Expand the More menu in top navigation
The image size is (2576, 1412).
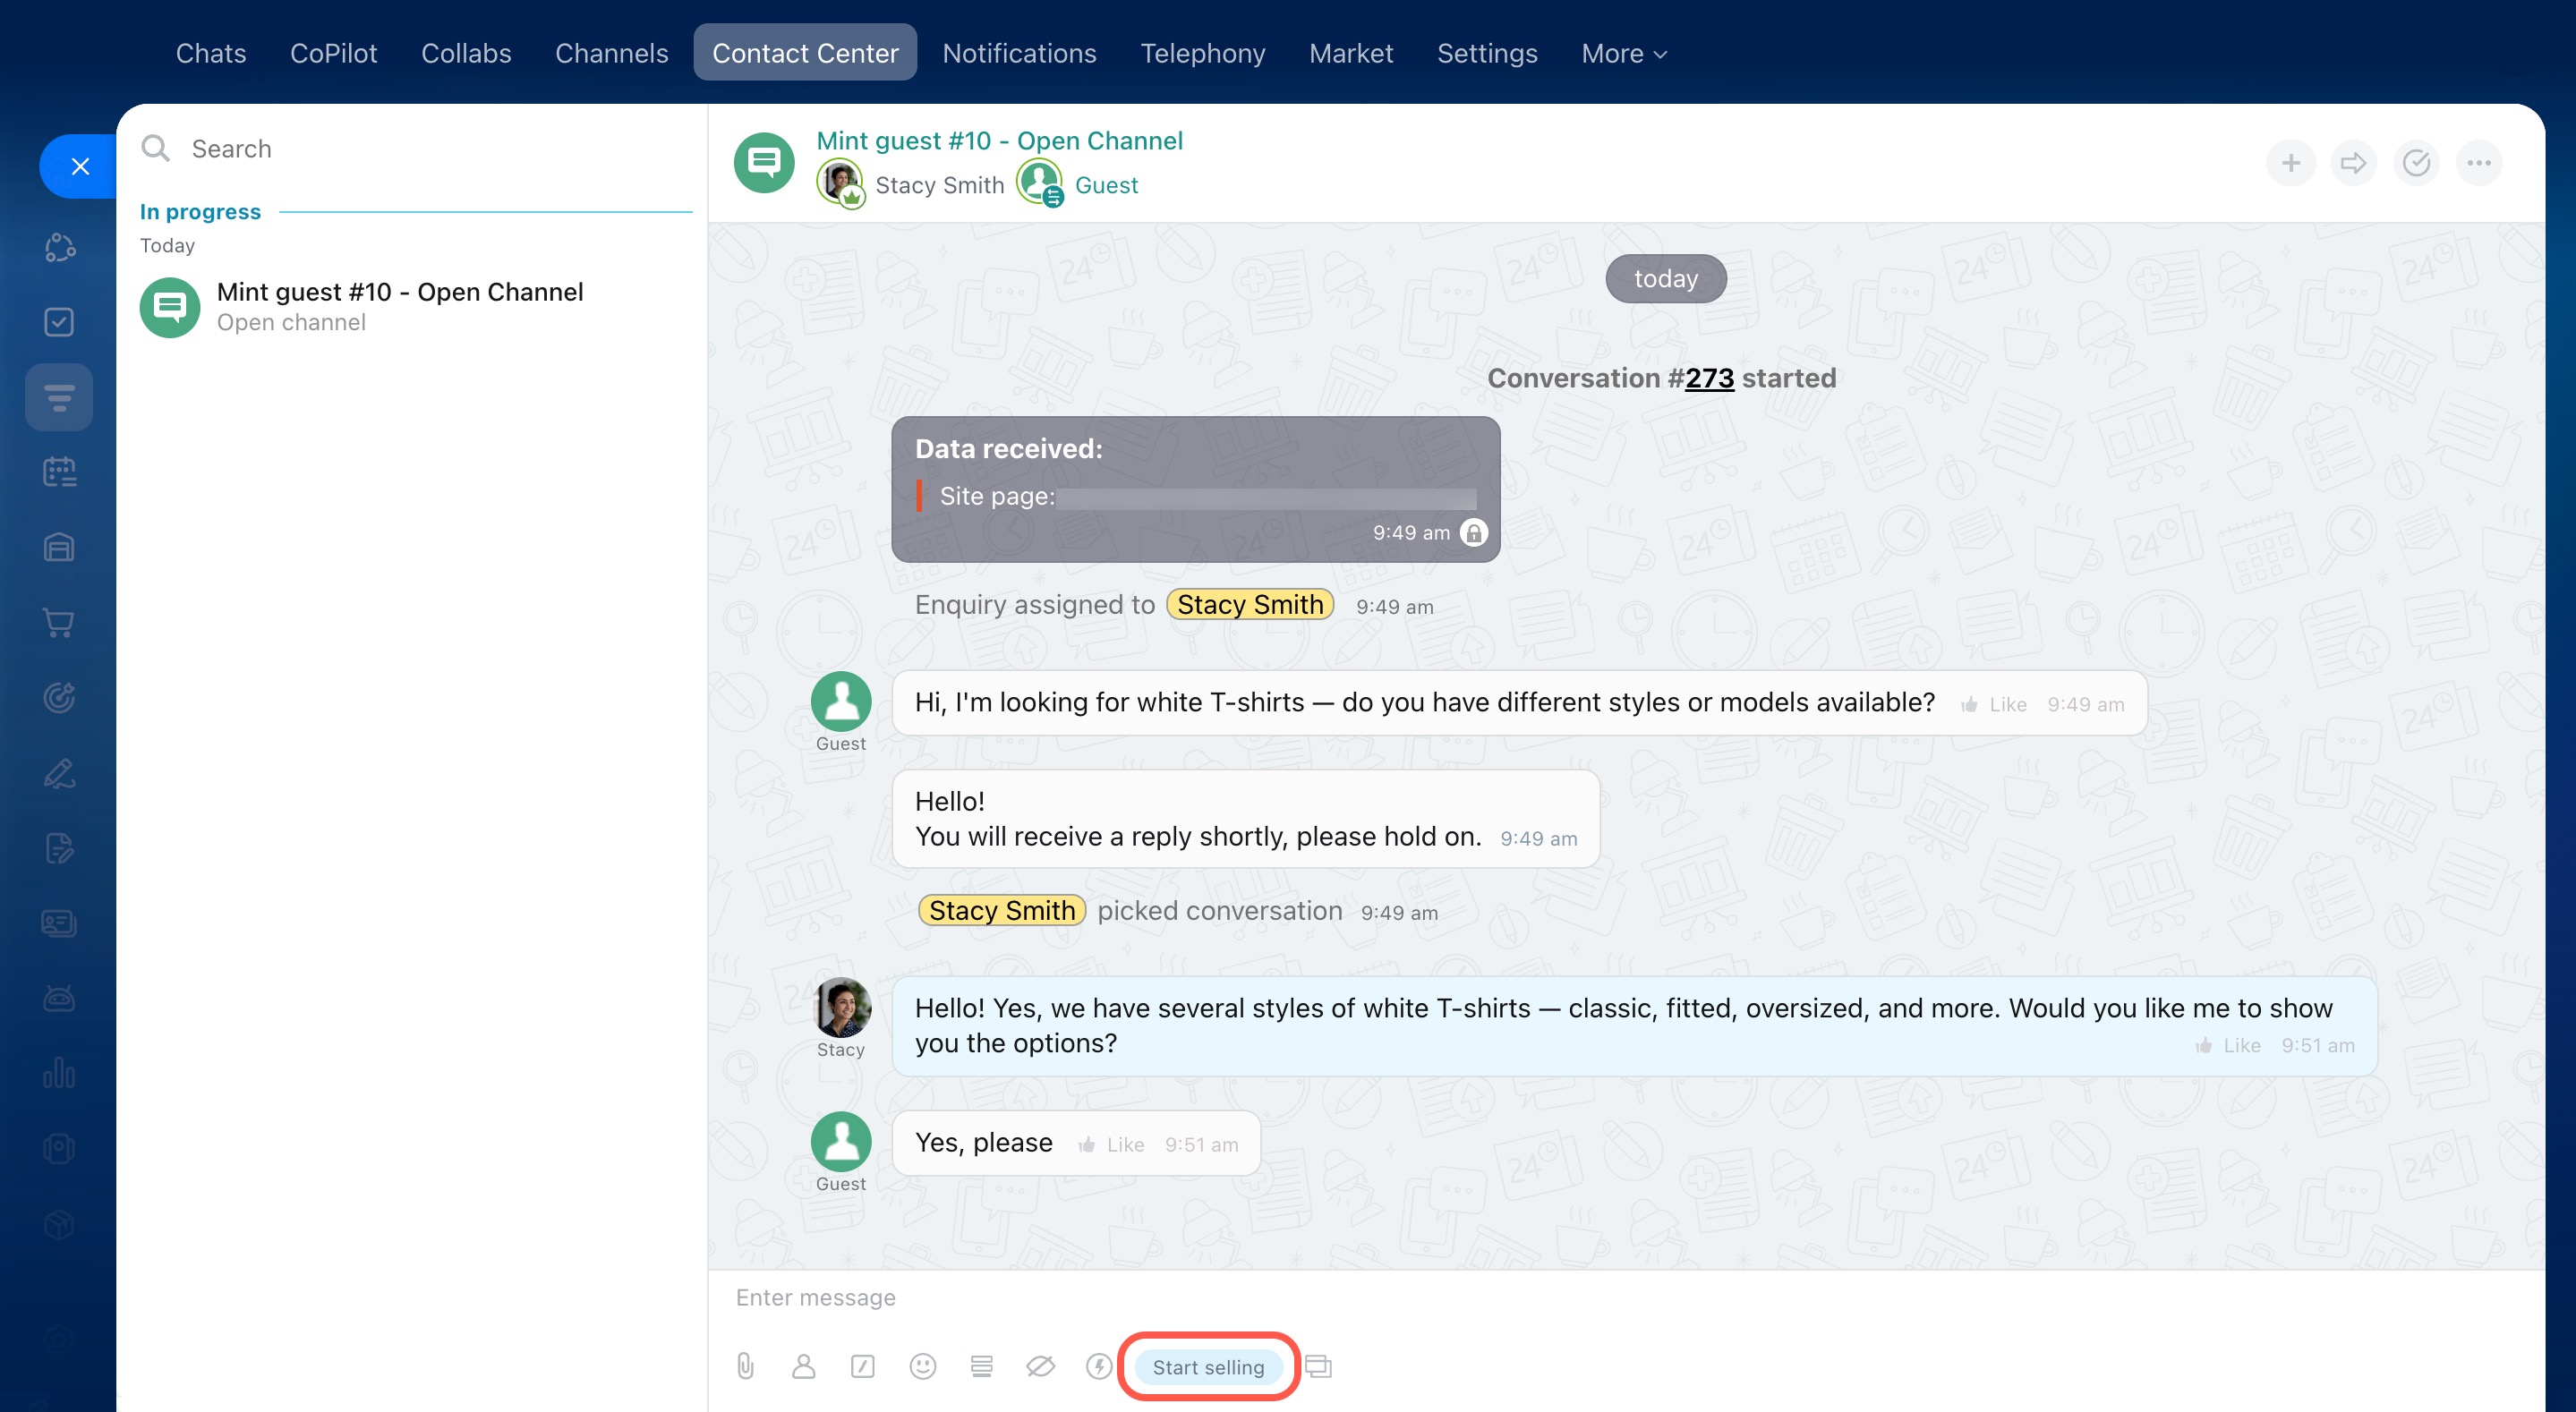tap(1623, 53)
